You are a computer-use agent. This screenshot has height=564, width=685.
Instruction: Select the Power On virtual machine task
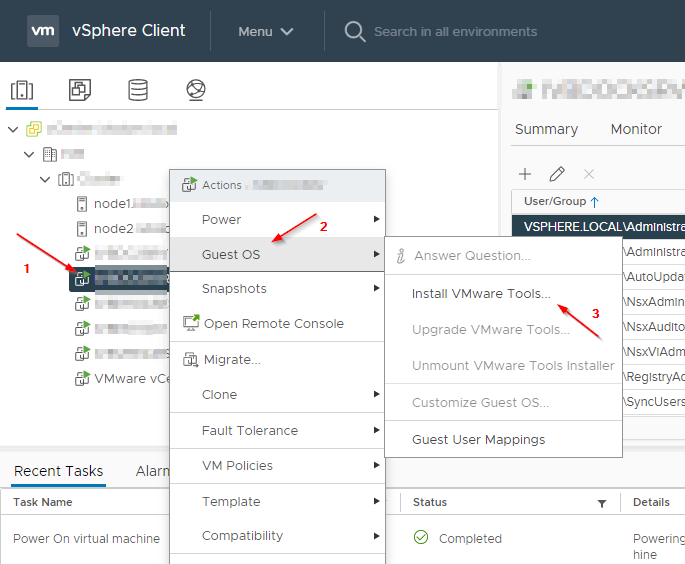tap(86, 539)
